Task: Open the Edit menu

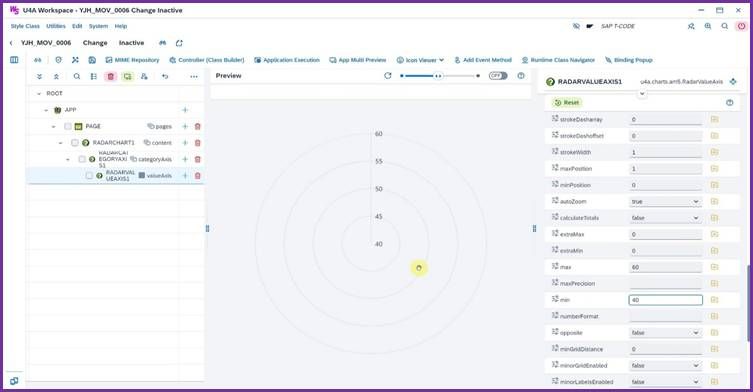Action: (77, 26)
